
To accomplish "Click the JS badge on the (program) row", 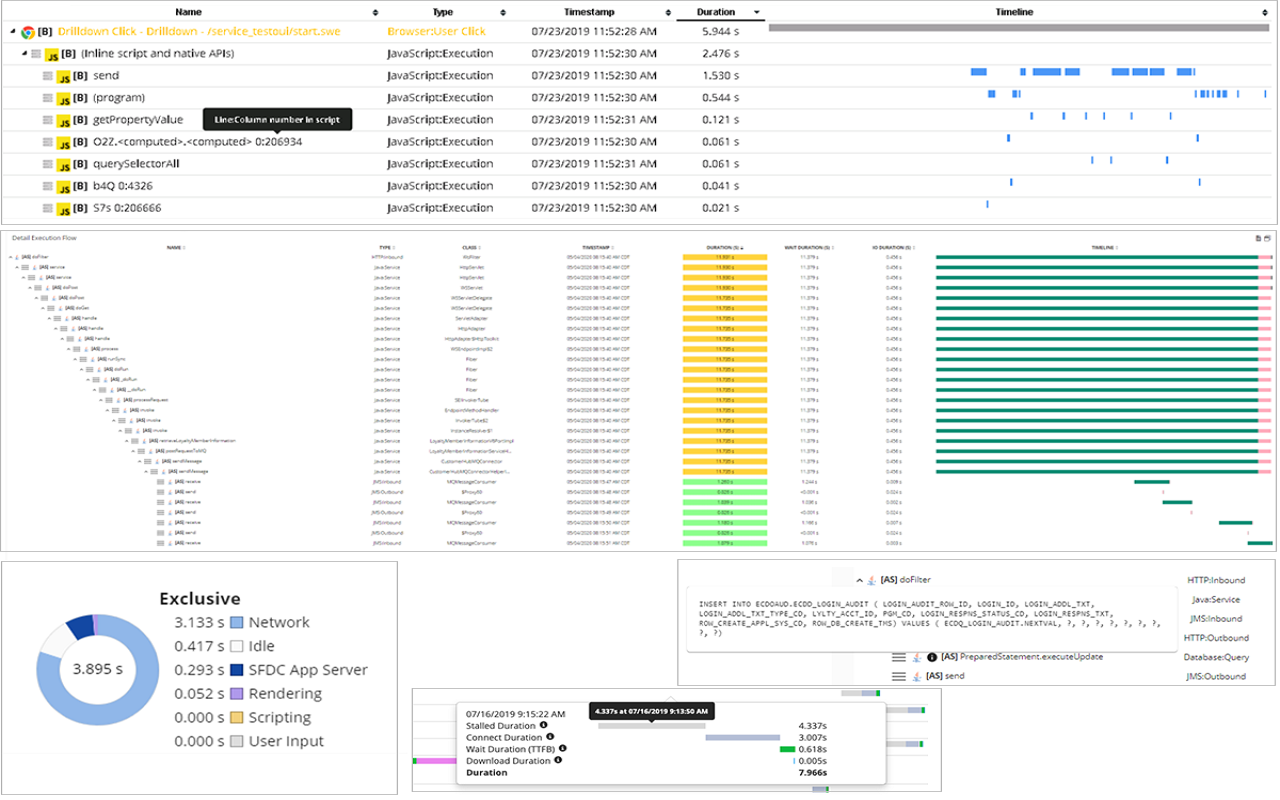I will point(66,97).
